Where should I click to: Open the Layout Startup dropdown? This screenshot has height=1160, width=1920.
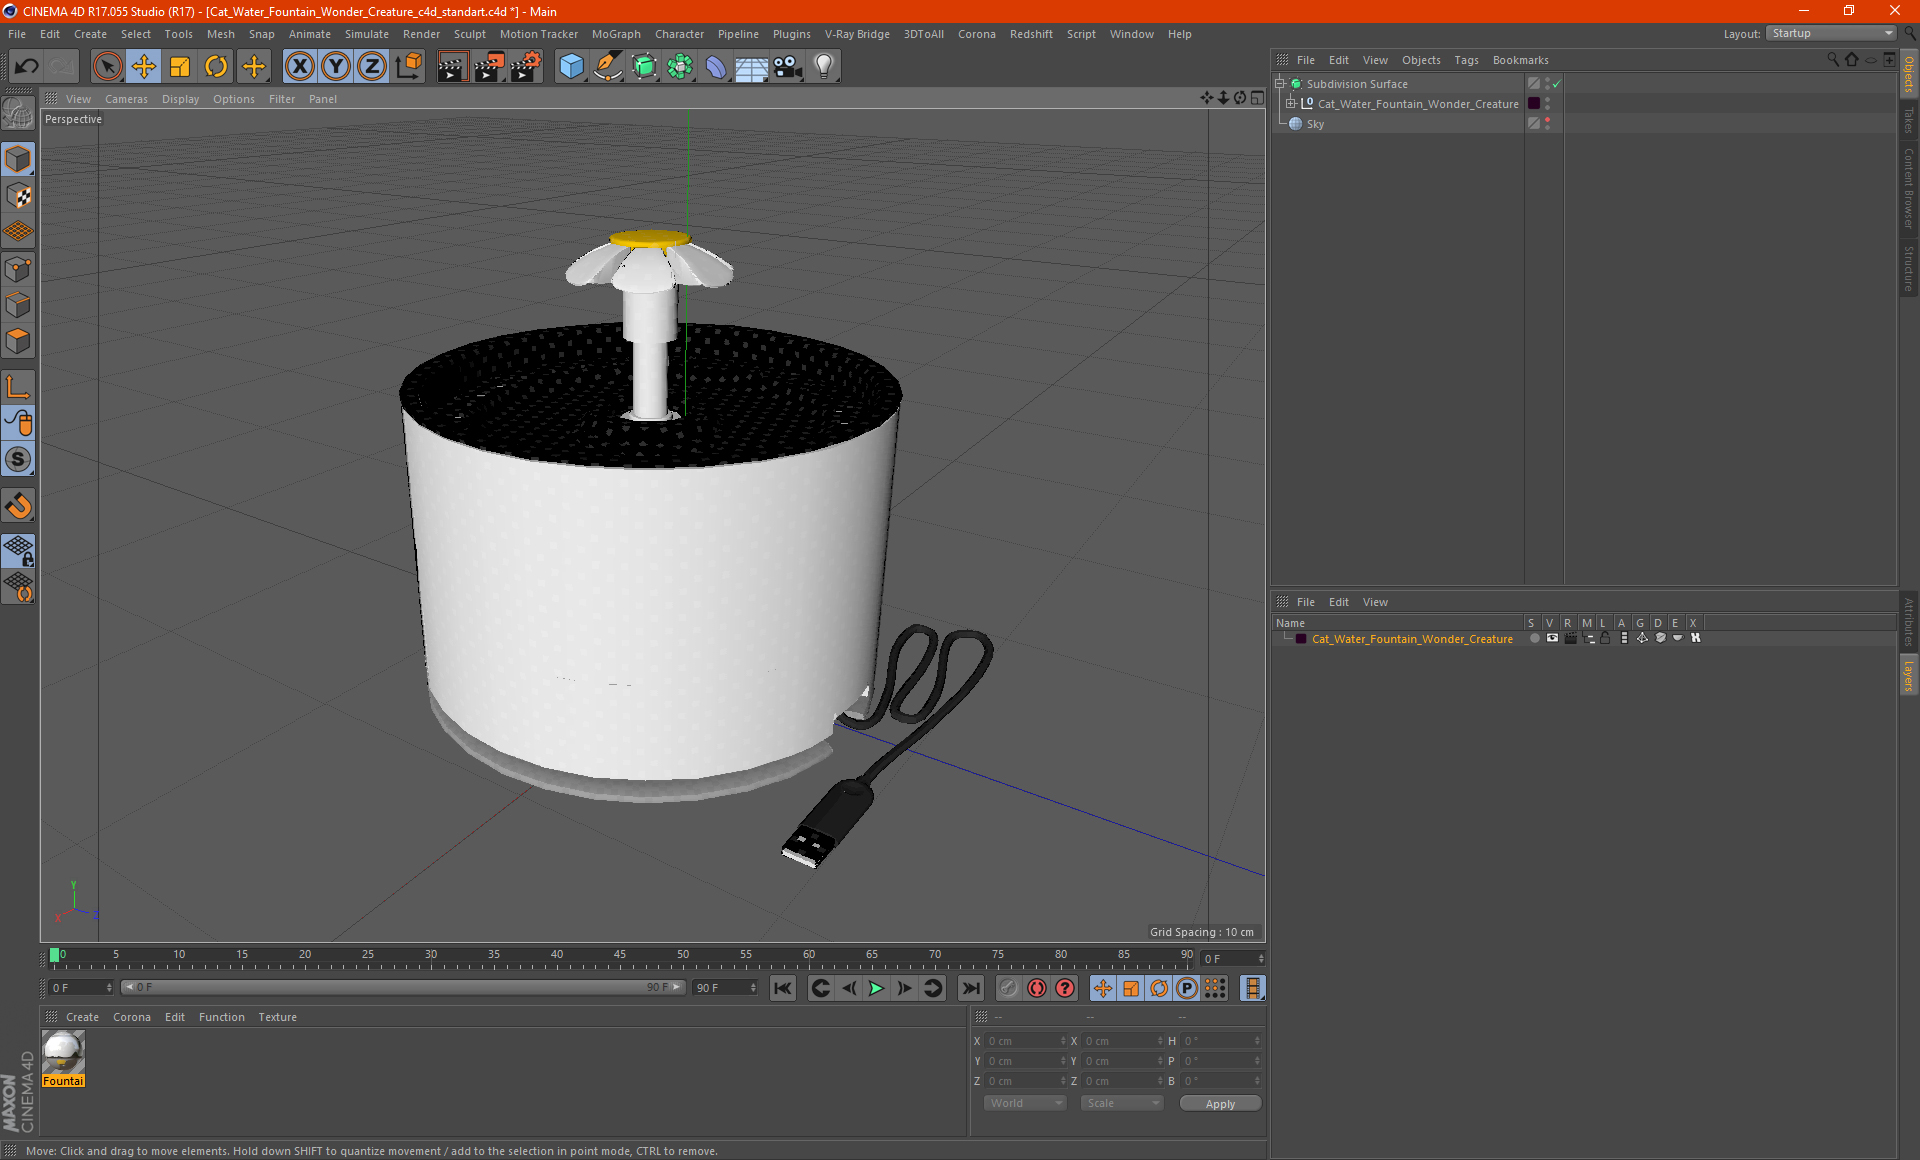[1830, 33]
